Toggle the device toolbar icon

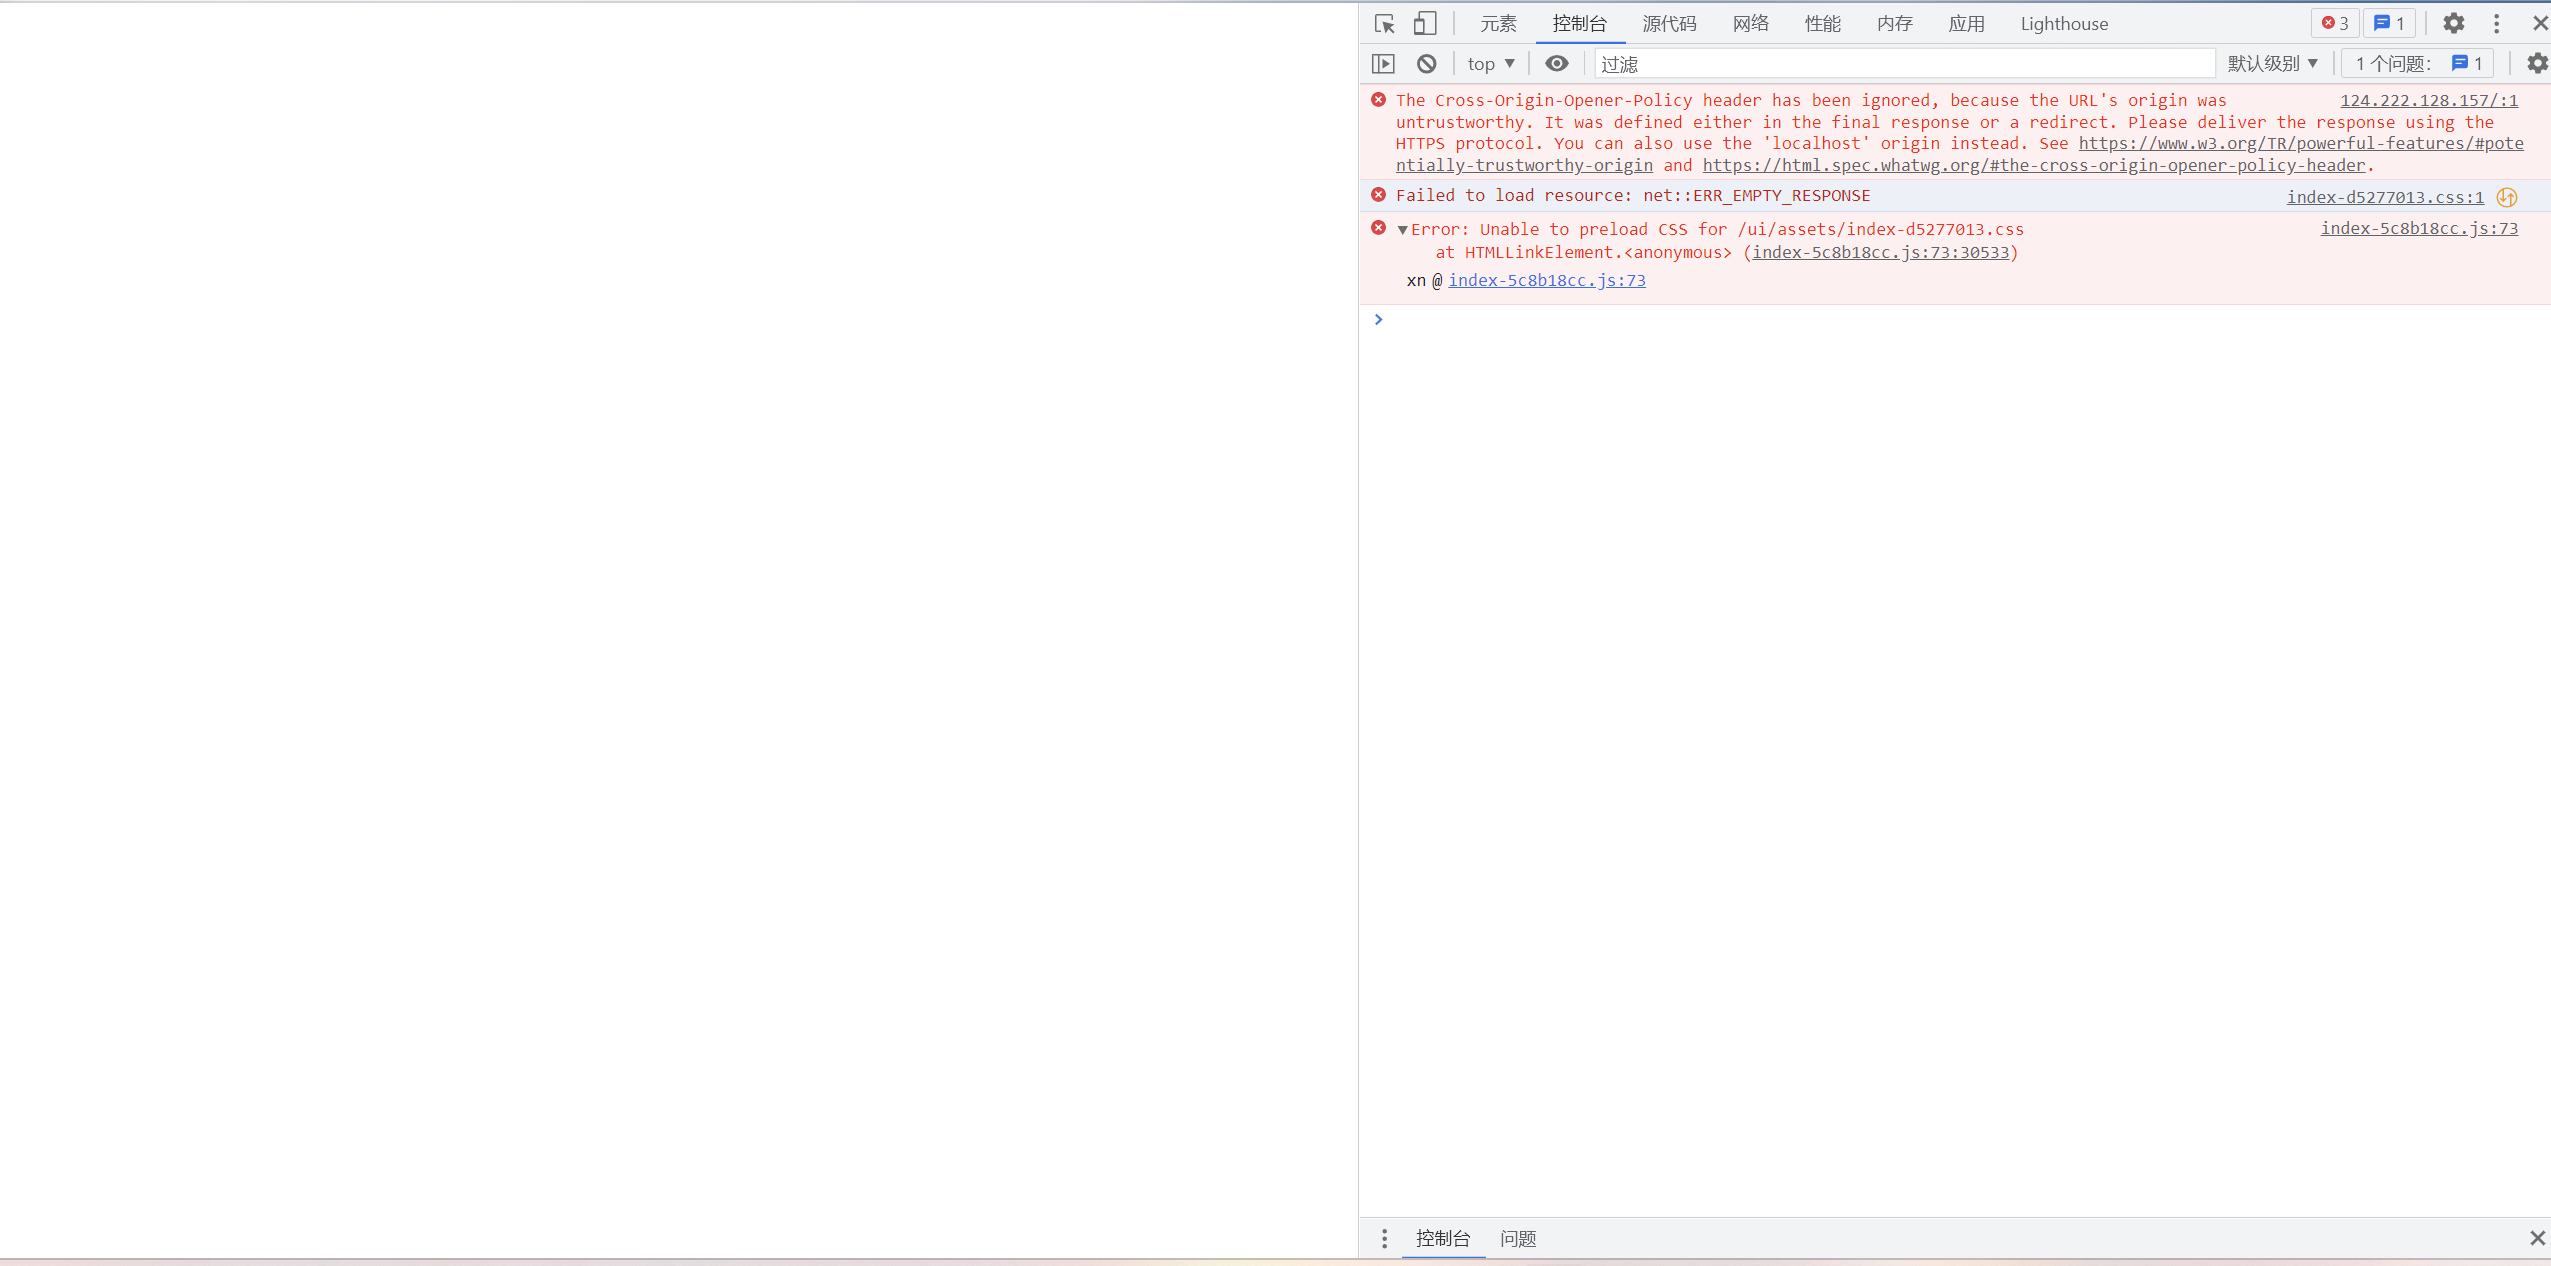(1425, 24)
